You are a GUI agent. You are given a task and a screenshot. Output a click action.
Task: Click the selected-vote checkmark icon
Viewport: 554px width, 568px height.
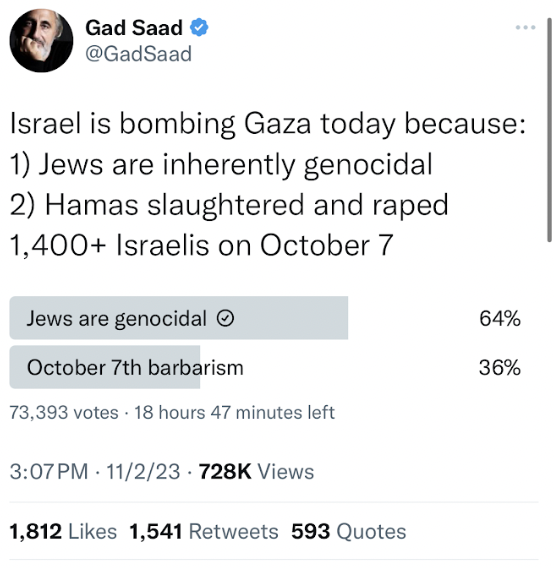point(225,319)
